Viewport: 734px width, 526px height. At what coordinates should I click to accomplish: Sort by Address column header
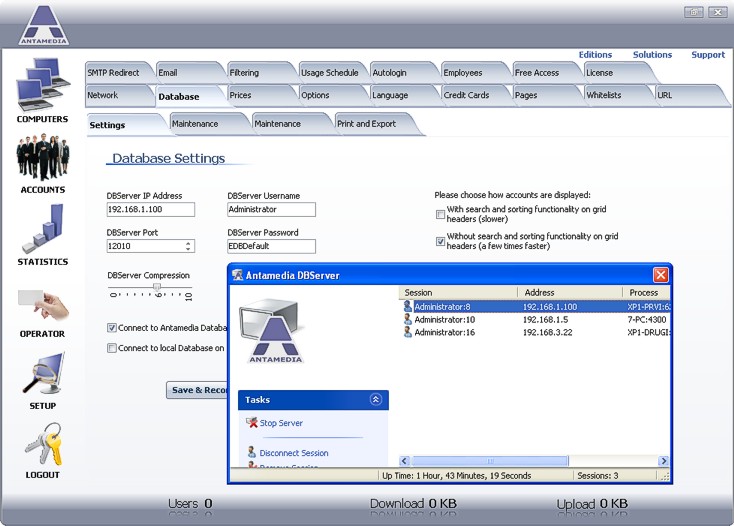coord(570,292)
